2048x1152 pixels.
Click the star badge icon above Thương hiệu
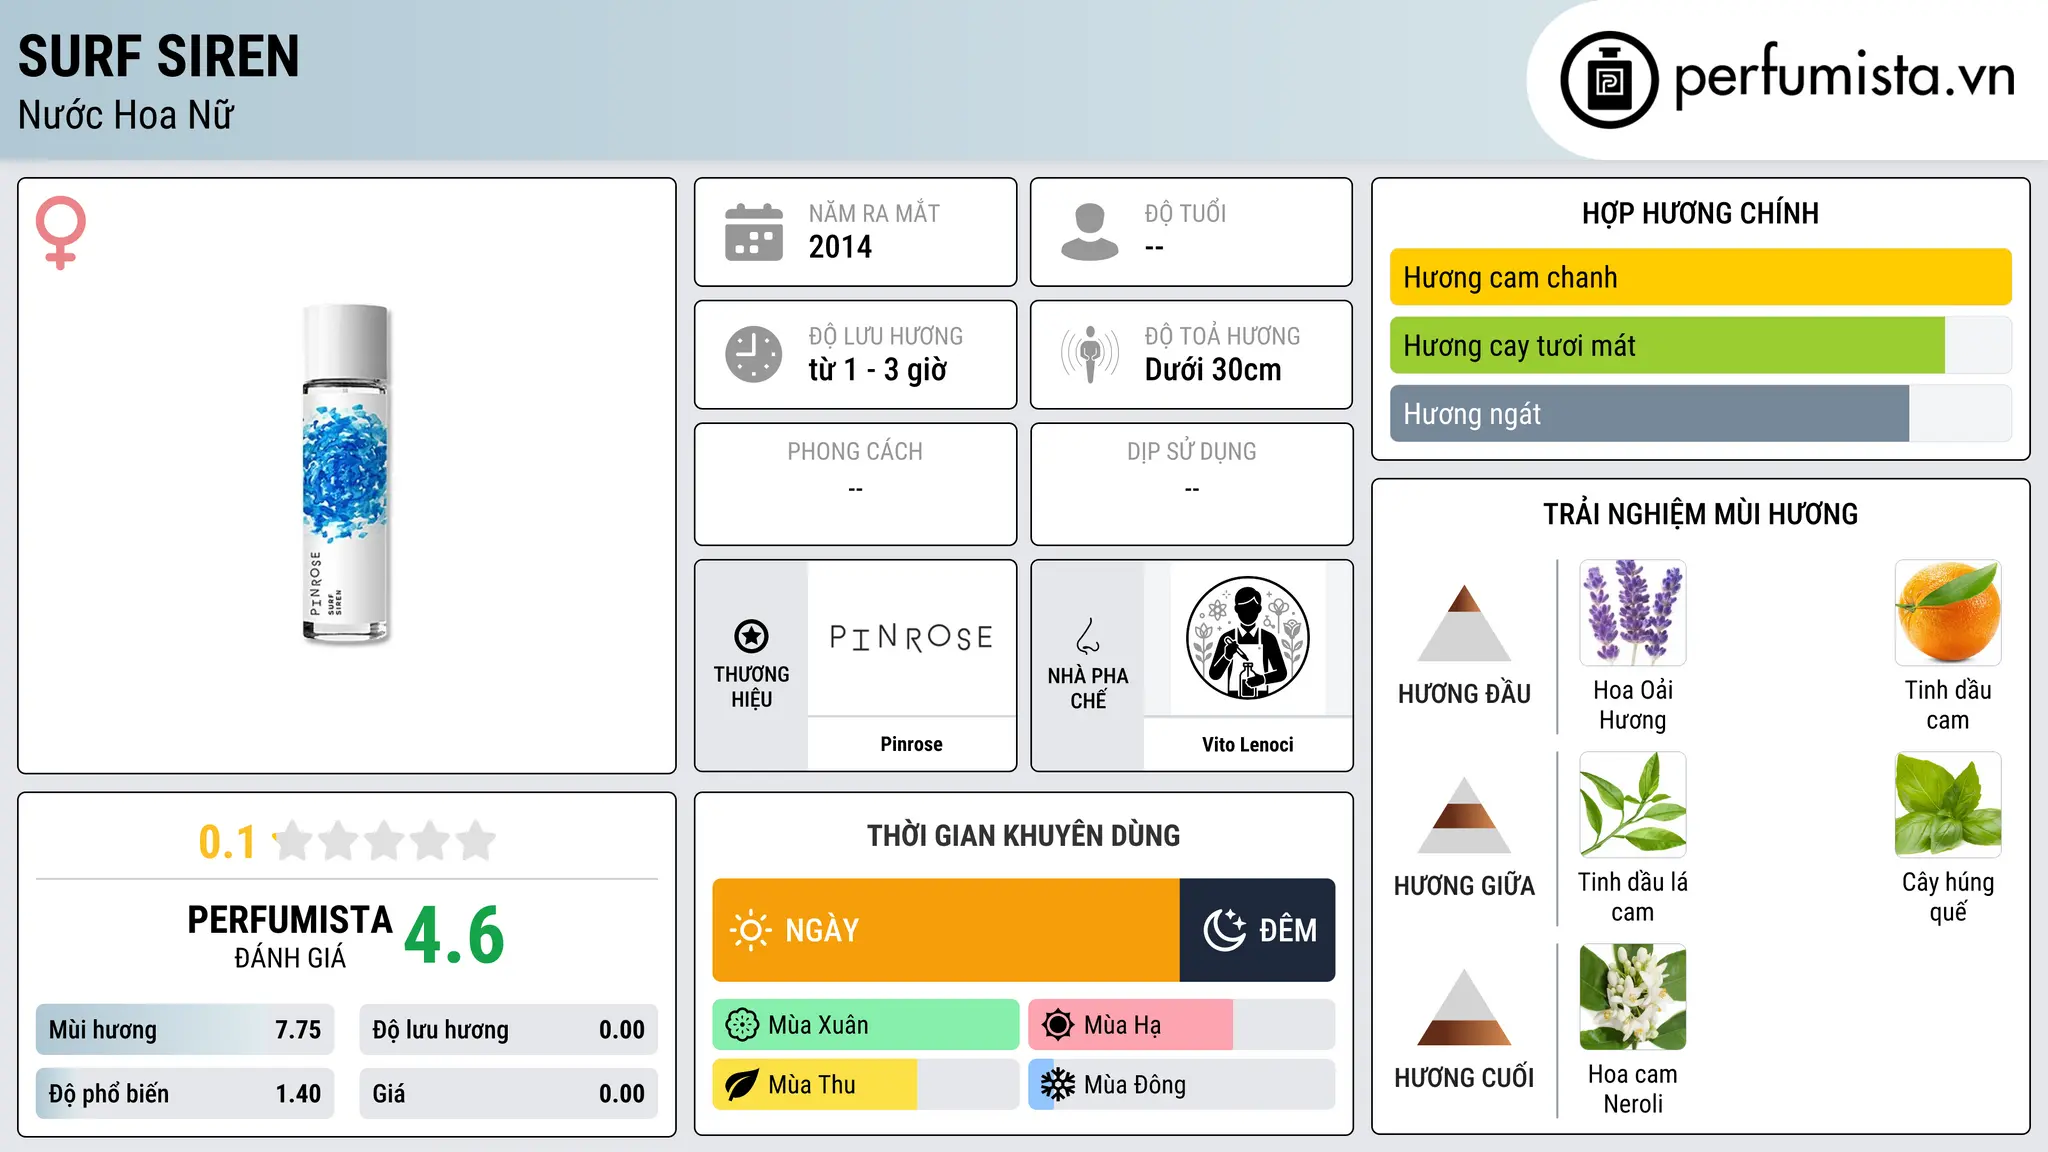751,636
